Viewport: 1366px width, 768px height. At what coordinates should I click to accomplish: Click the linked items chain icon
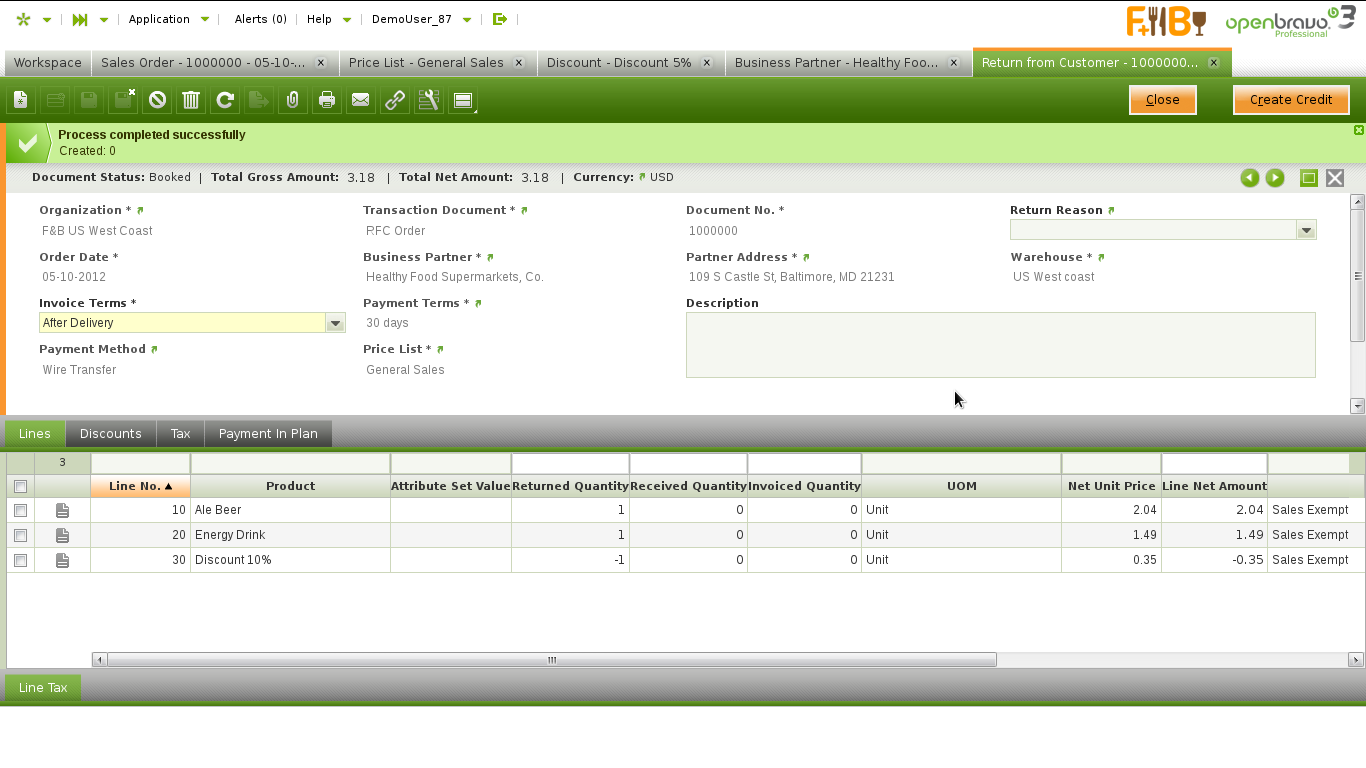click(395, 100)
